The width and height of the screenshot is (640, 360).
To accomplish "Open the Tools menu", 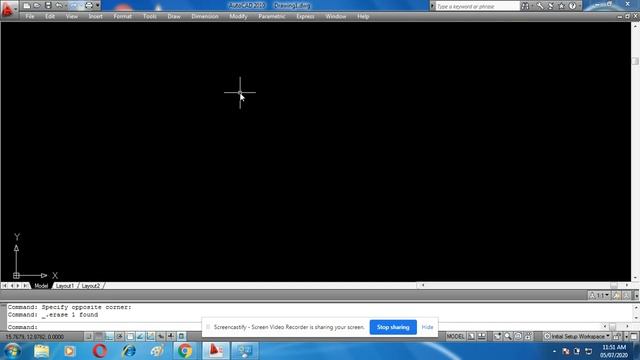I will click(149, 16).
